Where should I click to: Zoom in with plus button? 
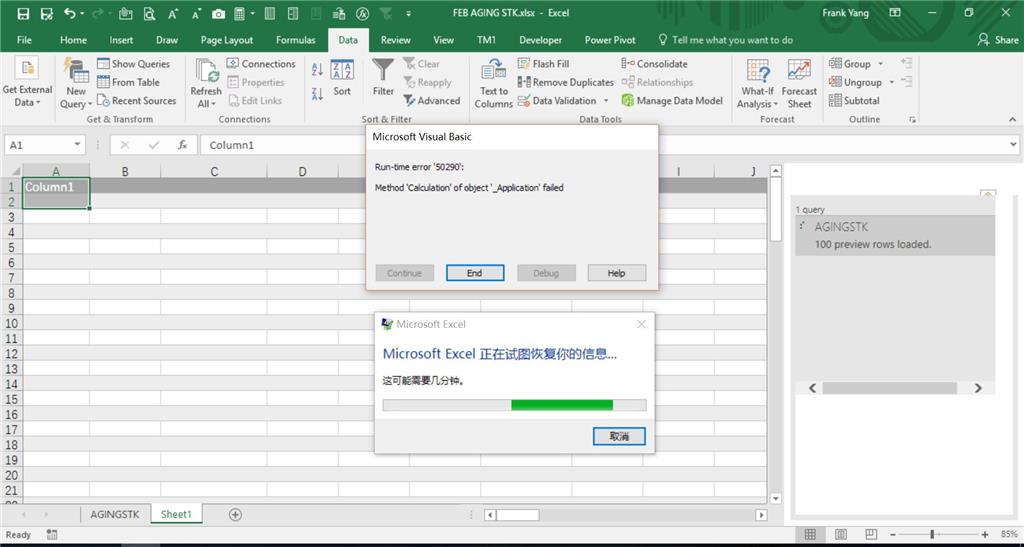[x=985, y=535]
